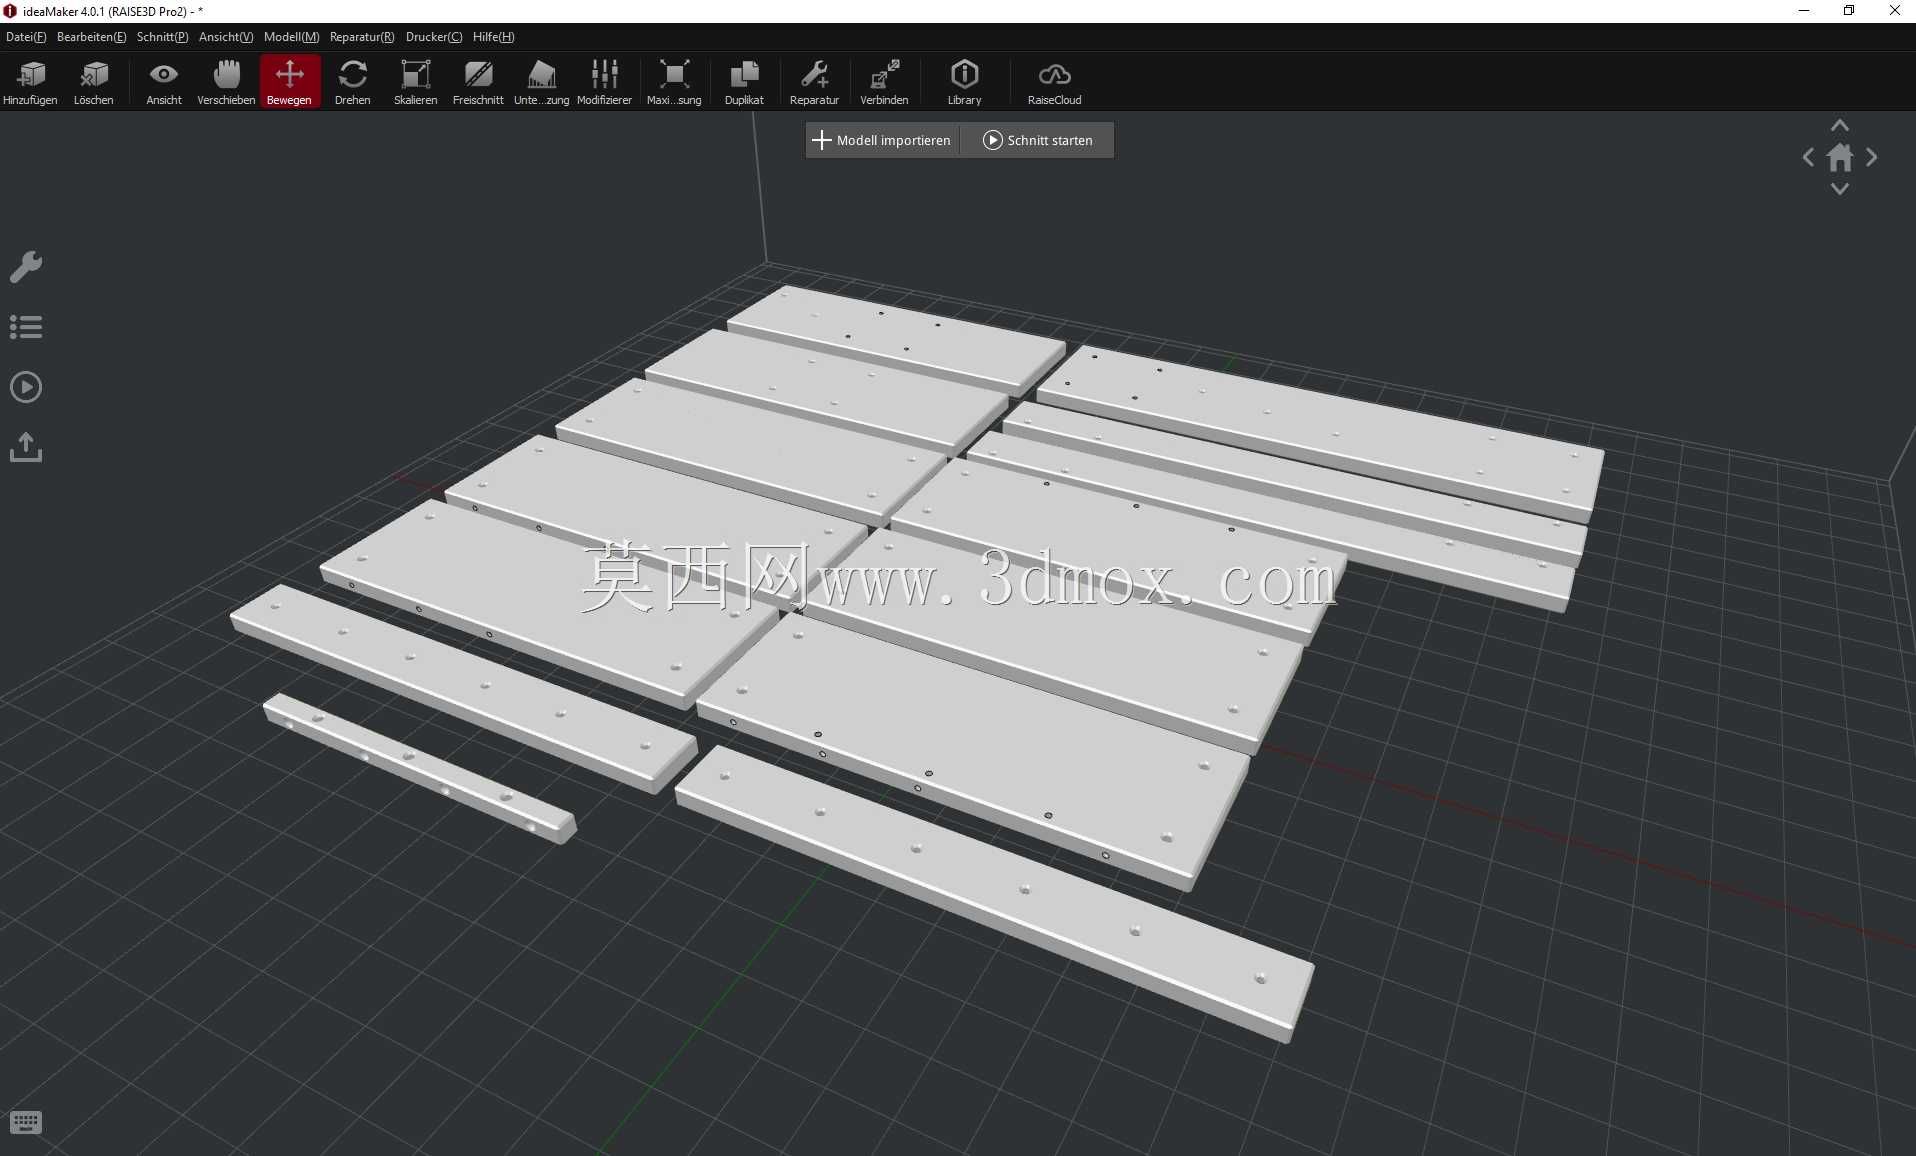
Task: Open the Hilfe menu
Action: pyautogui.click(x=494, y=37)
